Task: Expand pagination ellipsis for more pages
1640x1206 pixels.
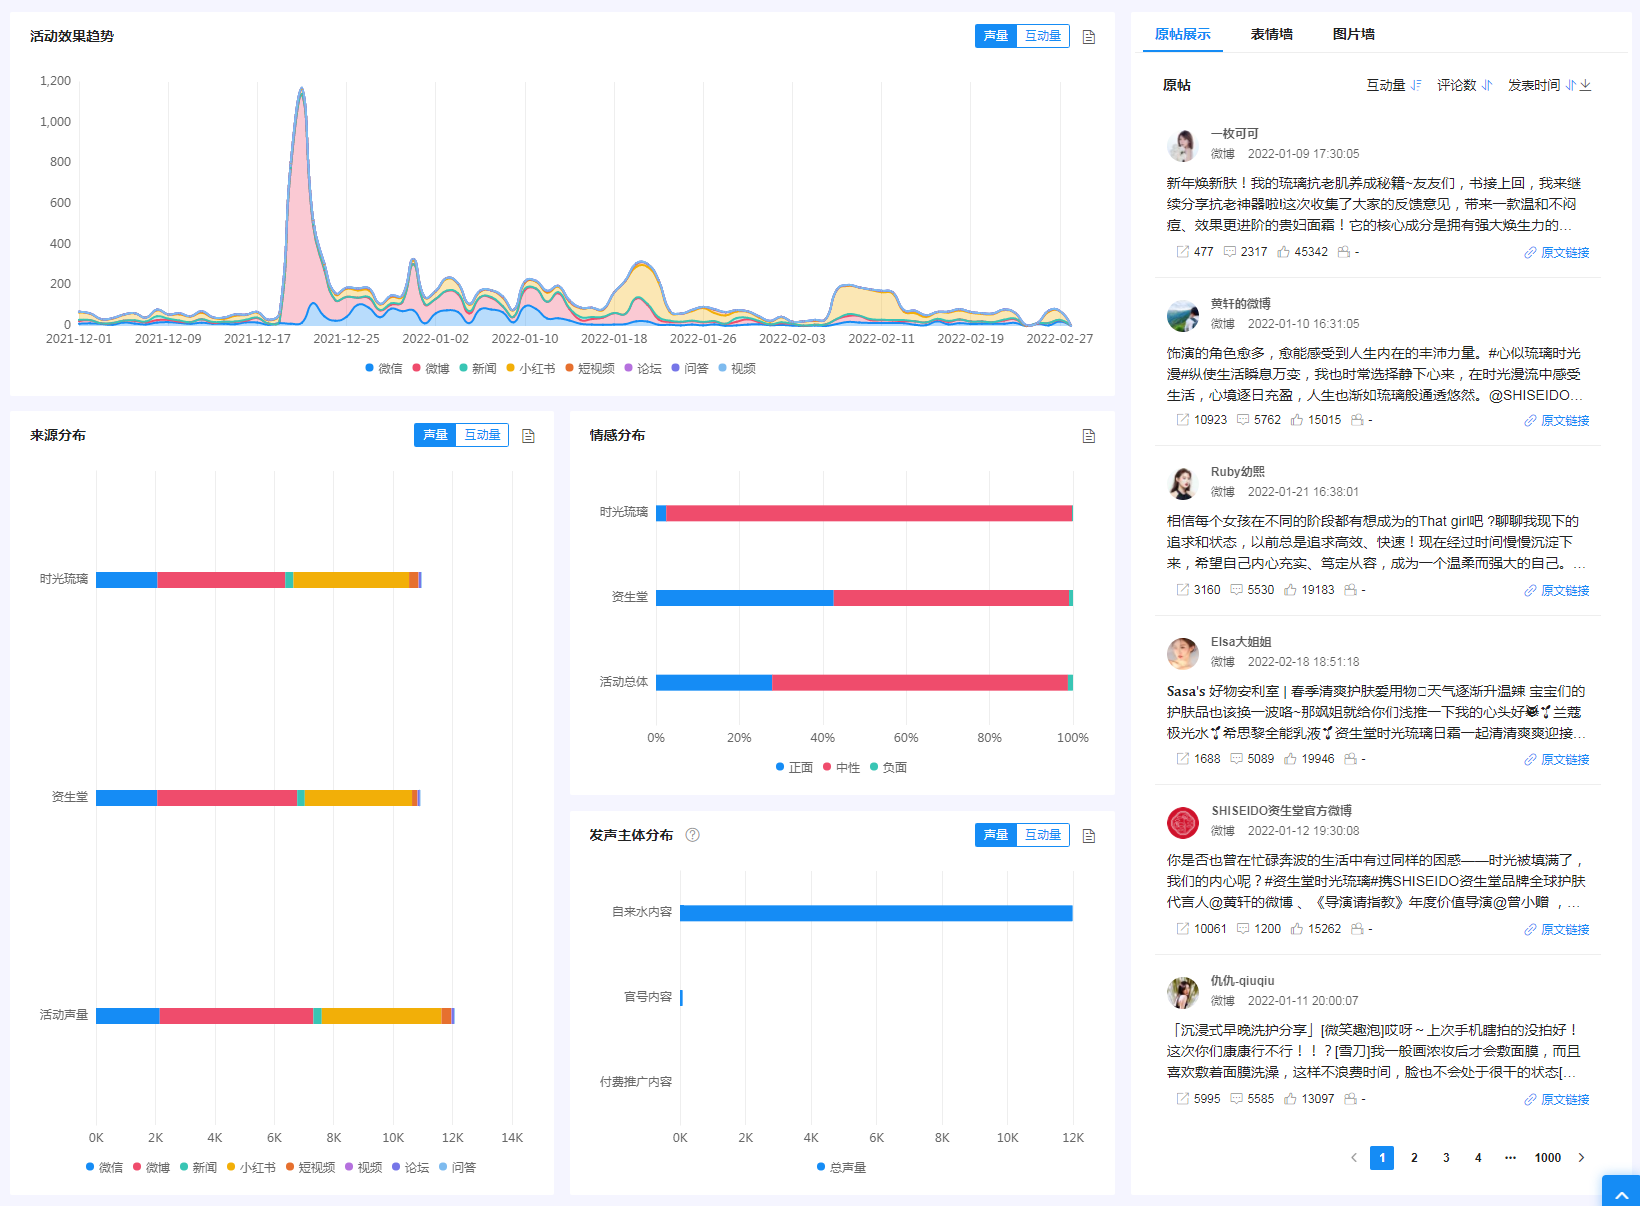Action: pos(1510,1158)
